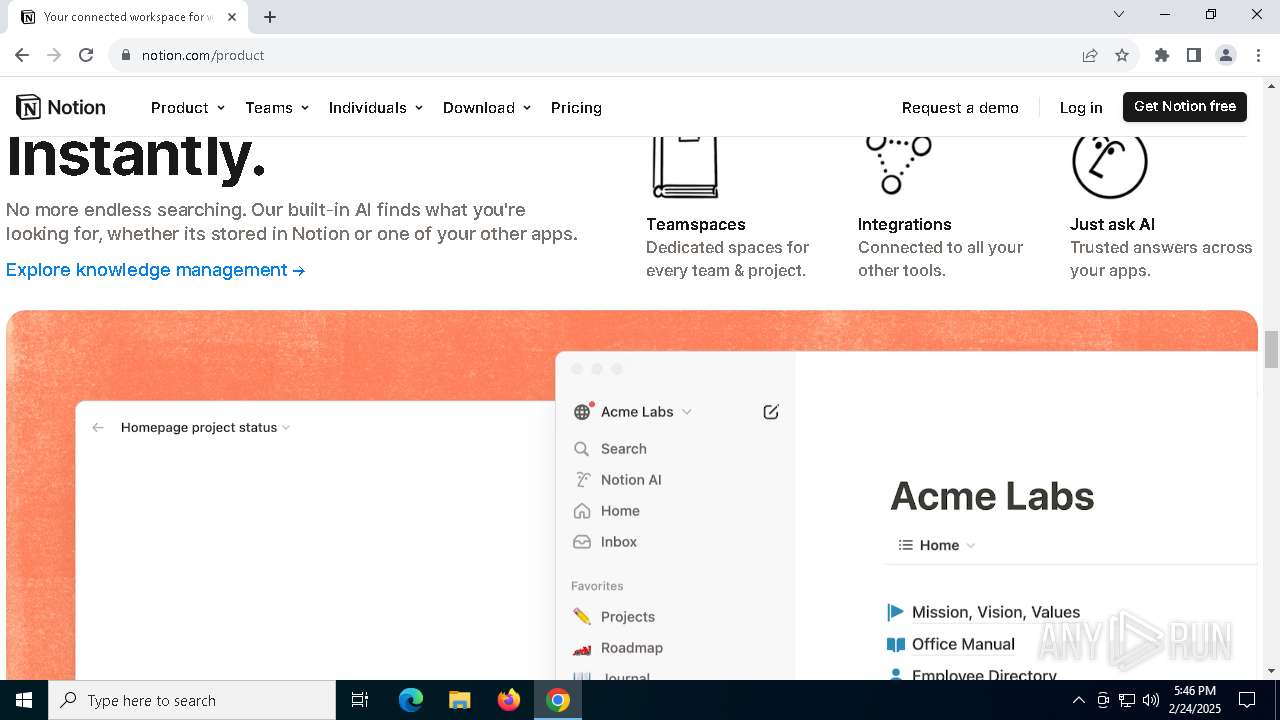Viewport: 1280px width, 720px height.
Task: Click the Just ask AI face icon
Action: (x=1109, y=166)
